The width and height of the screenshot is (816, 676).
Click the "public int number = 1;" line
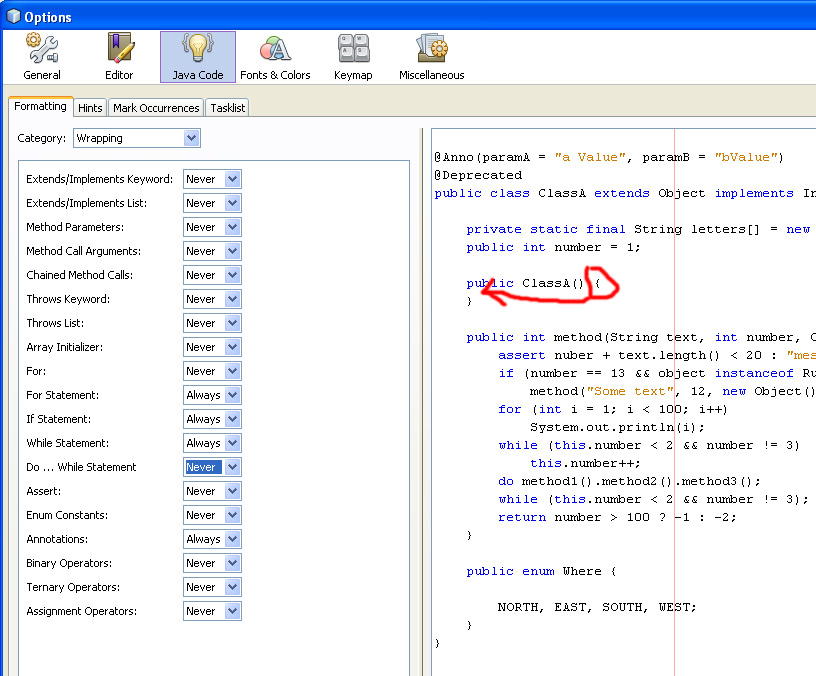pyautogui.click(x=553, y=247)
